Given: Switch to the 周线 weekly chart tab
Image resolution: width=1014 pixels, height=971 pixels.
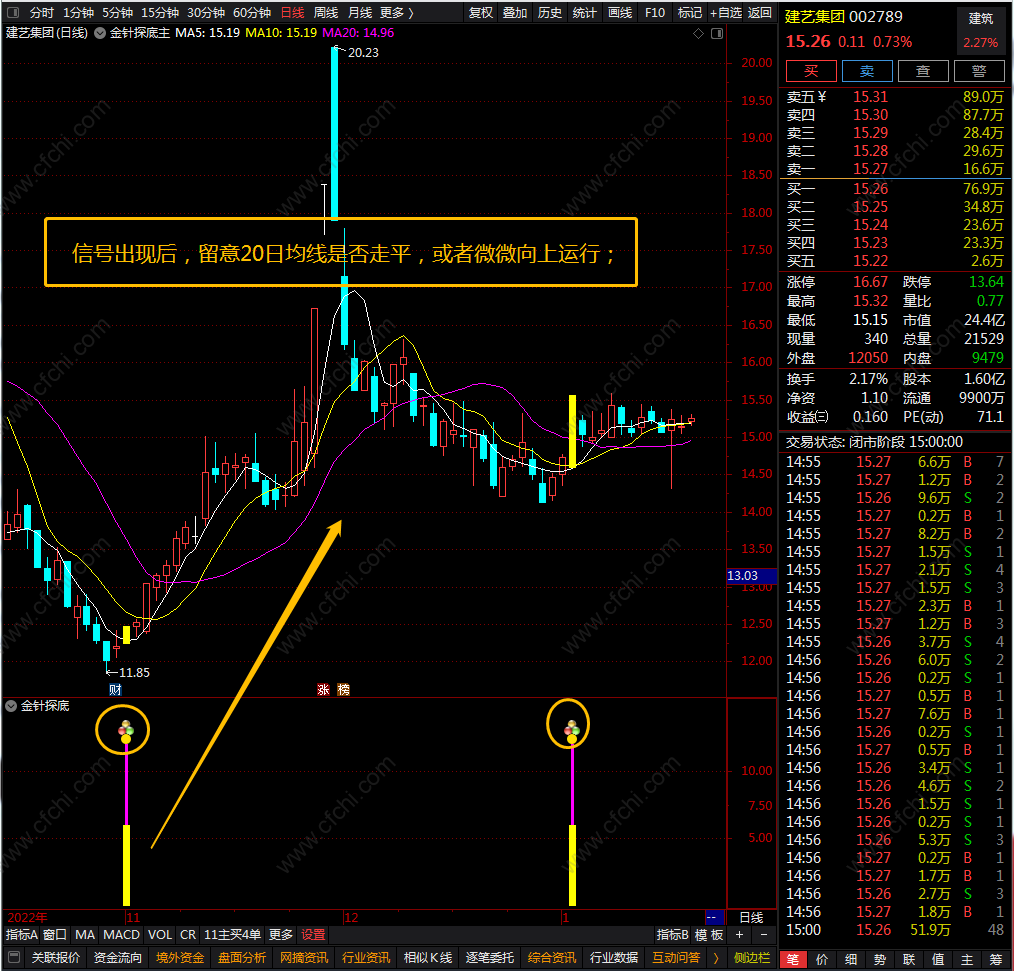Looking at the screenshot, I should [x=326, y=12].
